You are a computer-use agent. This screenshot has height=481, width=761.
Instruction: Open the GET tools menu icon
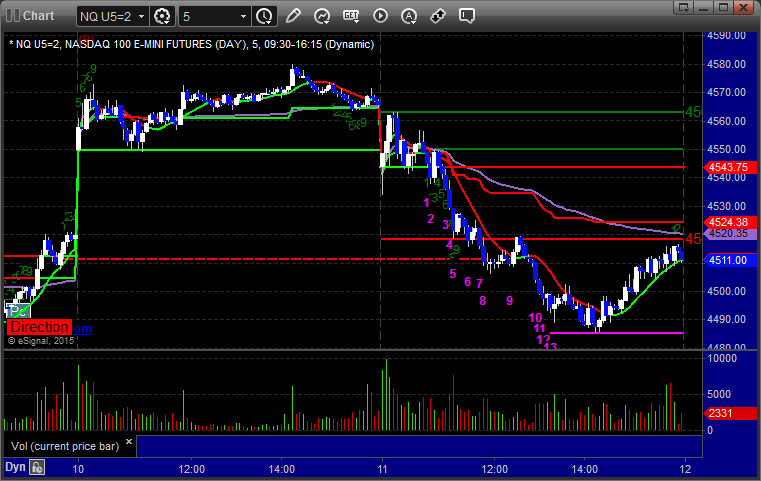[351, 16]
